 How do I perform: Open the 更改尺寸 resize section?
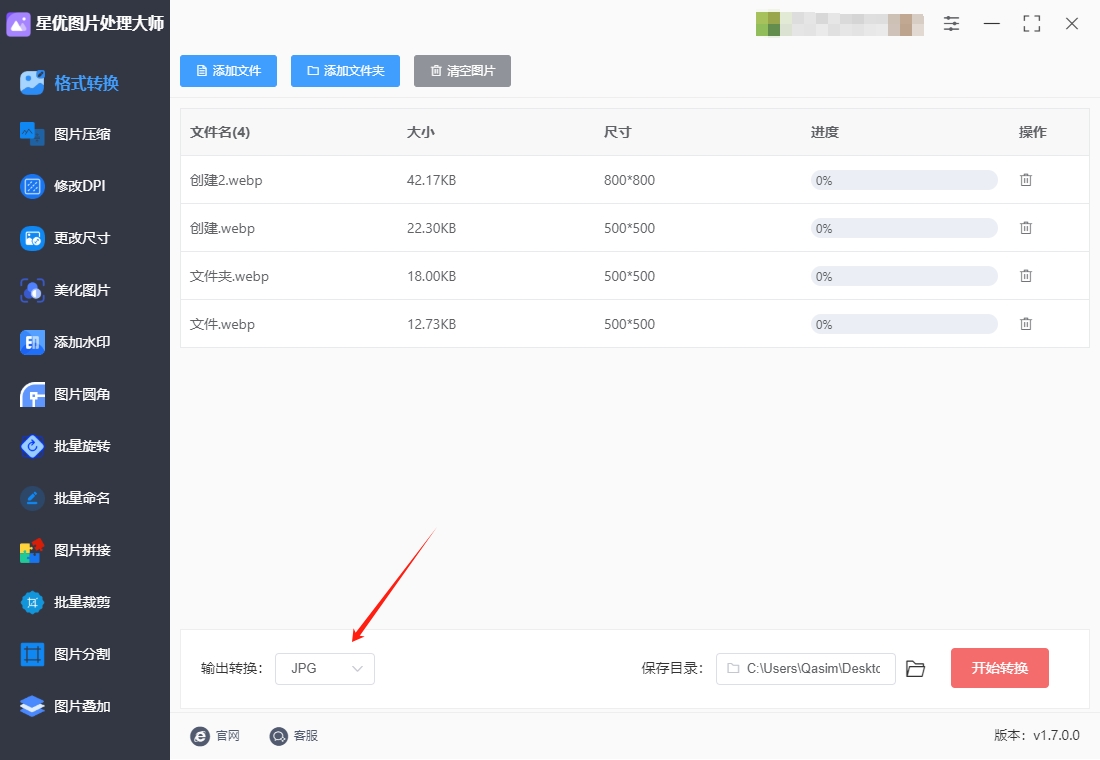65,238
